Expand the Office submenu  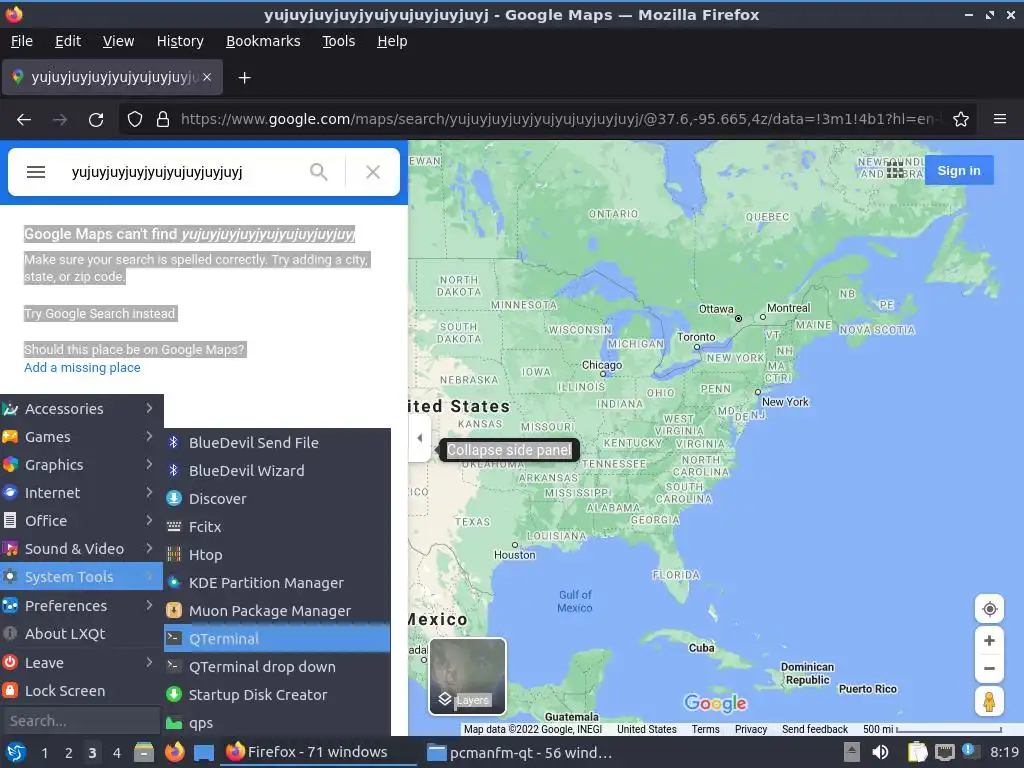(81, 521)
